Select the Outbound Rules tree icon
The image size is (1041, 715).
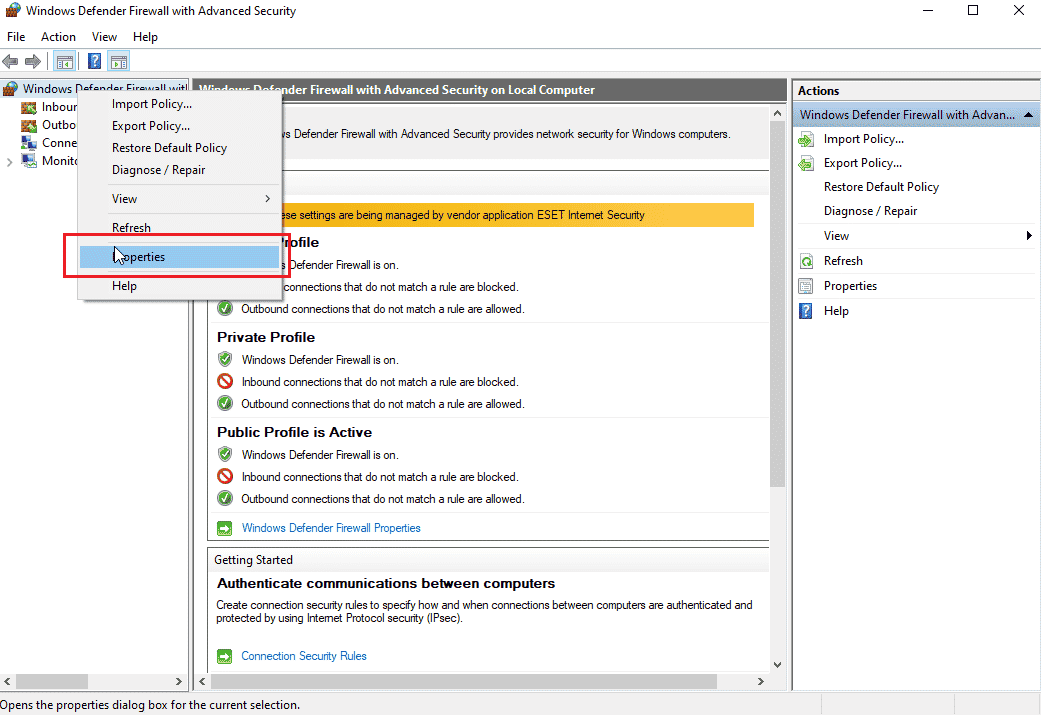[x=29, y=125]
